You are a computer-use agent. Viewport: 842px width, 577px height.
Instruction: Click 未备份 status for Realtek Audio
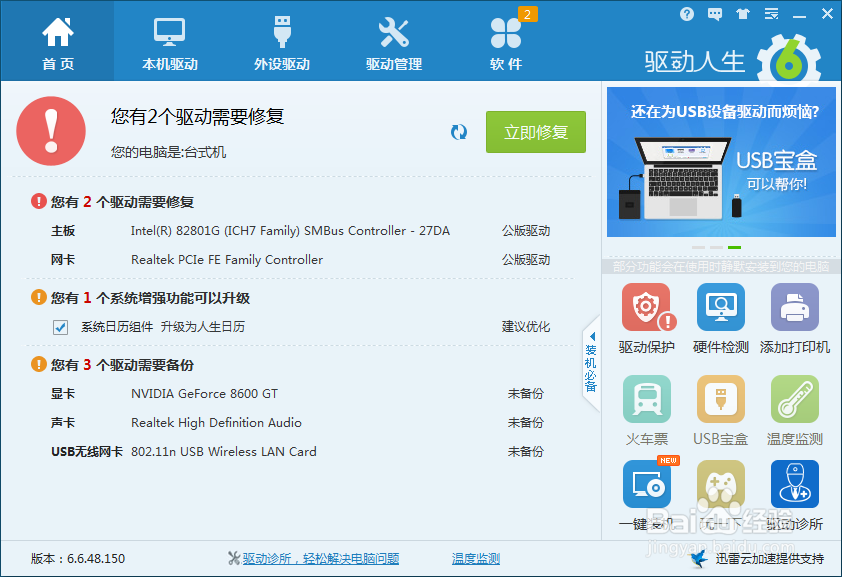click(x=526, y=423)
